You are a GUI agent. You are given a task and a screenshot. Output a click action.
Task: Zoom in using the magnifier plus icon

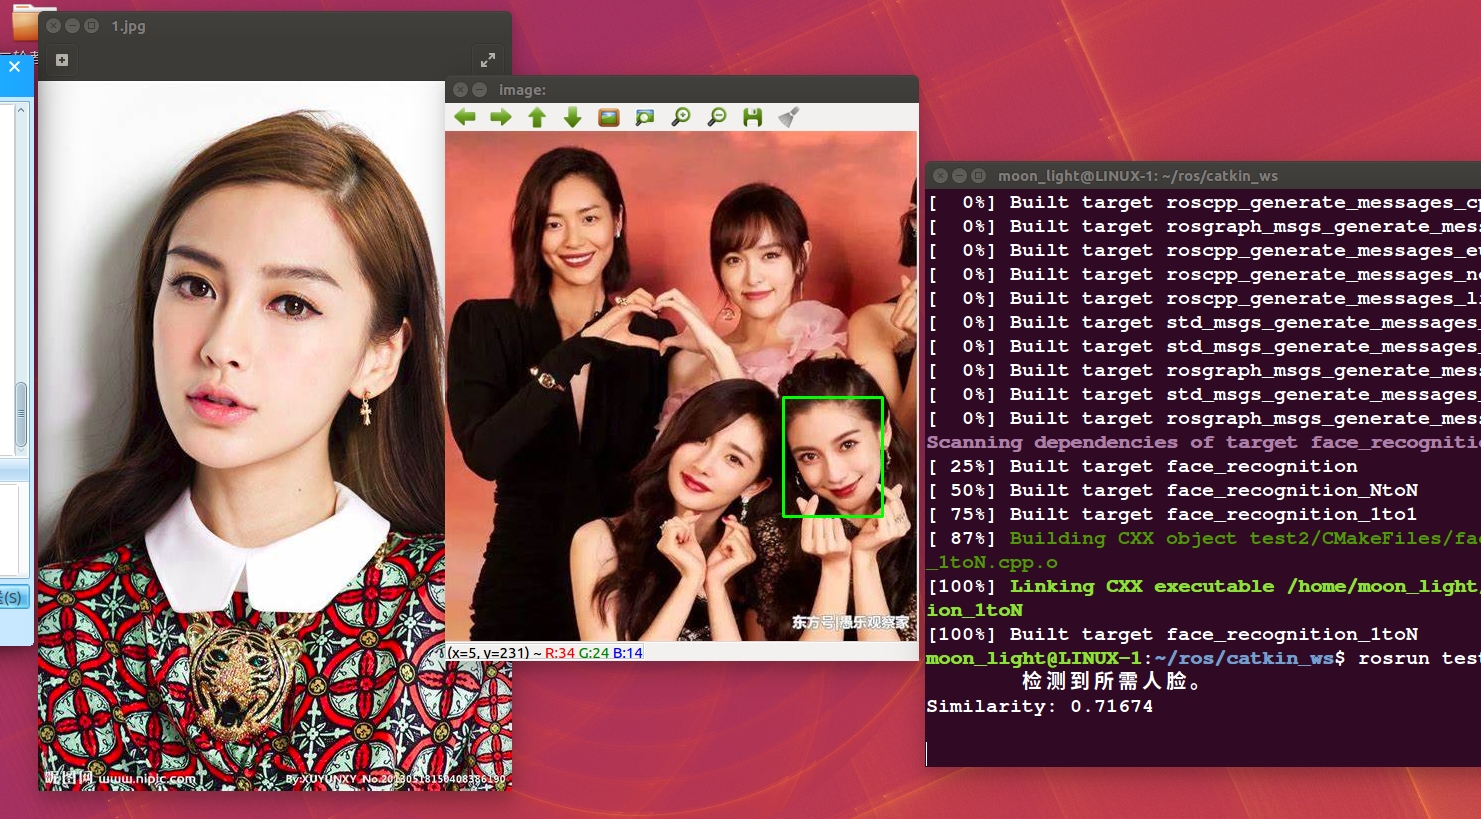point(680,117)
